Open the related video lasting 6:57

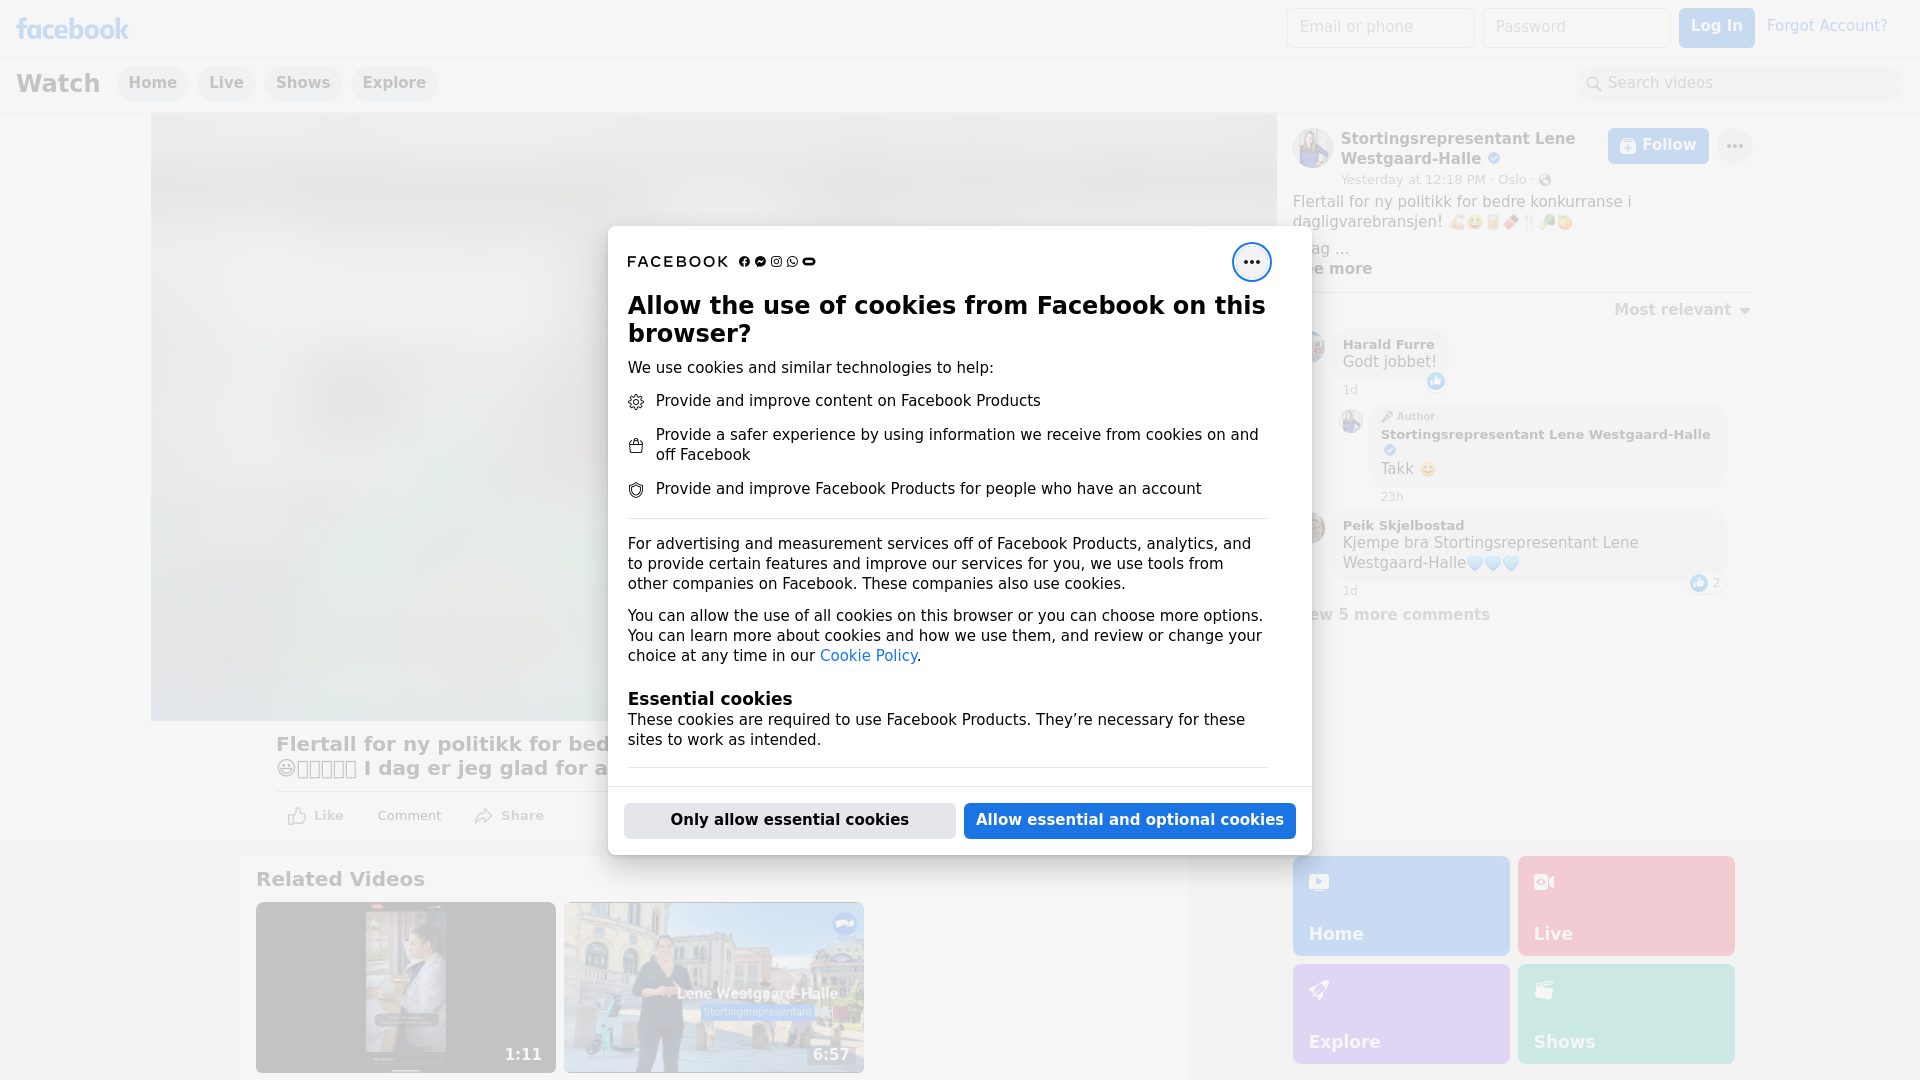[x=714, y=988]
